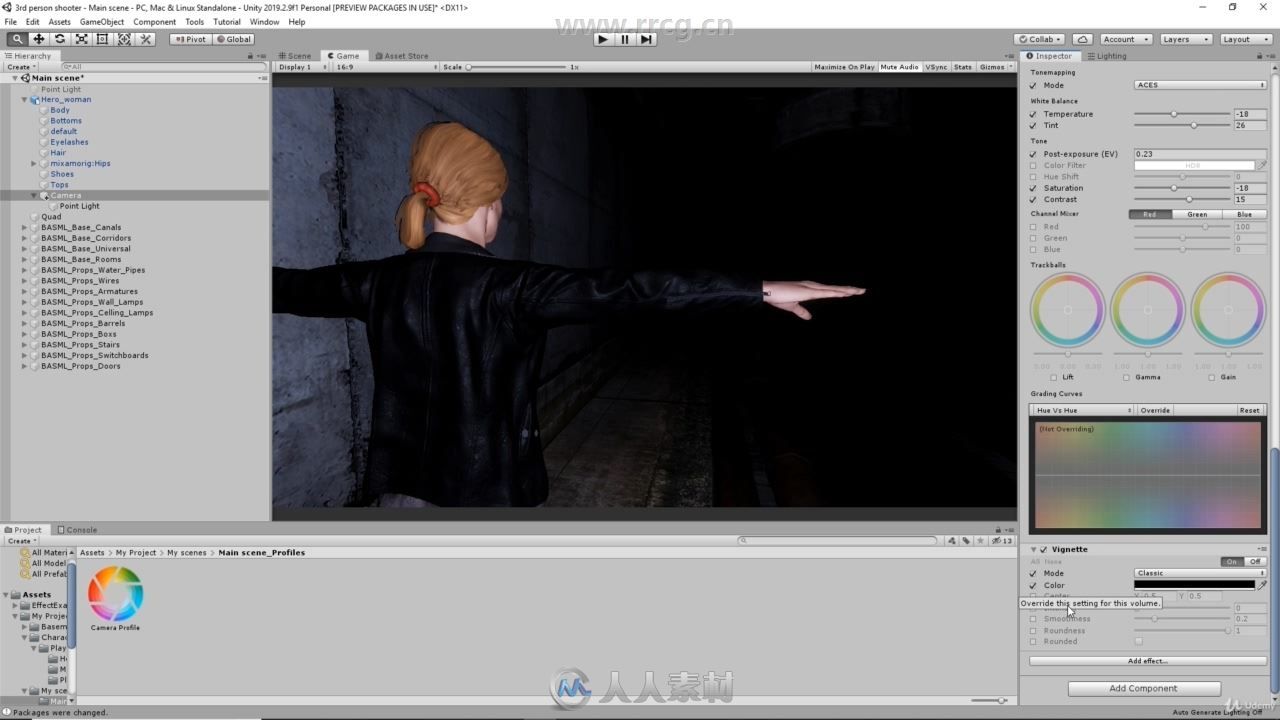Open the cloud services icon
The height and width of the screenshot is (720, 1280).
(1082, 39)
